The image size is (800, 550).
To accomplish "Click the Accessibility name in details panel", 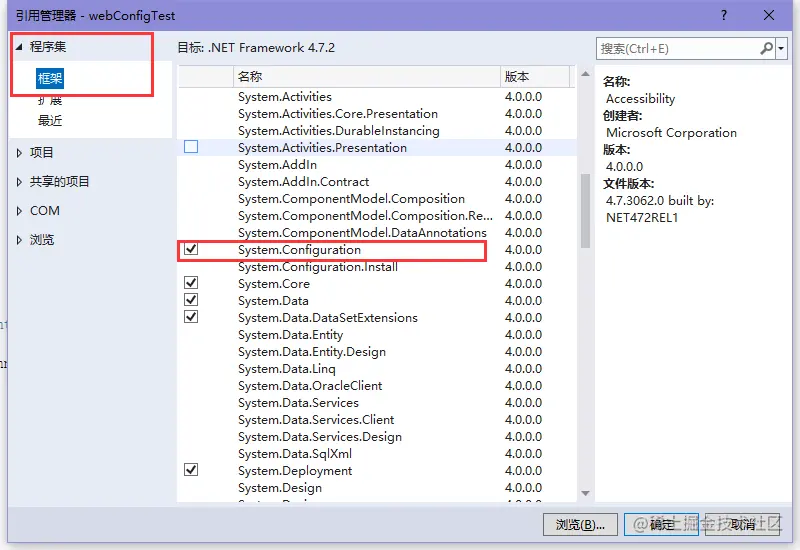I will [x=640, y=98].
